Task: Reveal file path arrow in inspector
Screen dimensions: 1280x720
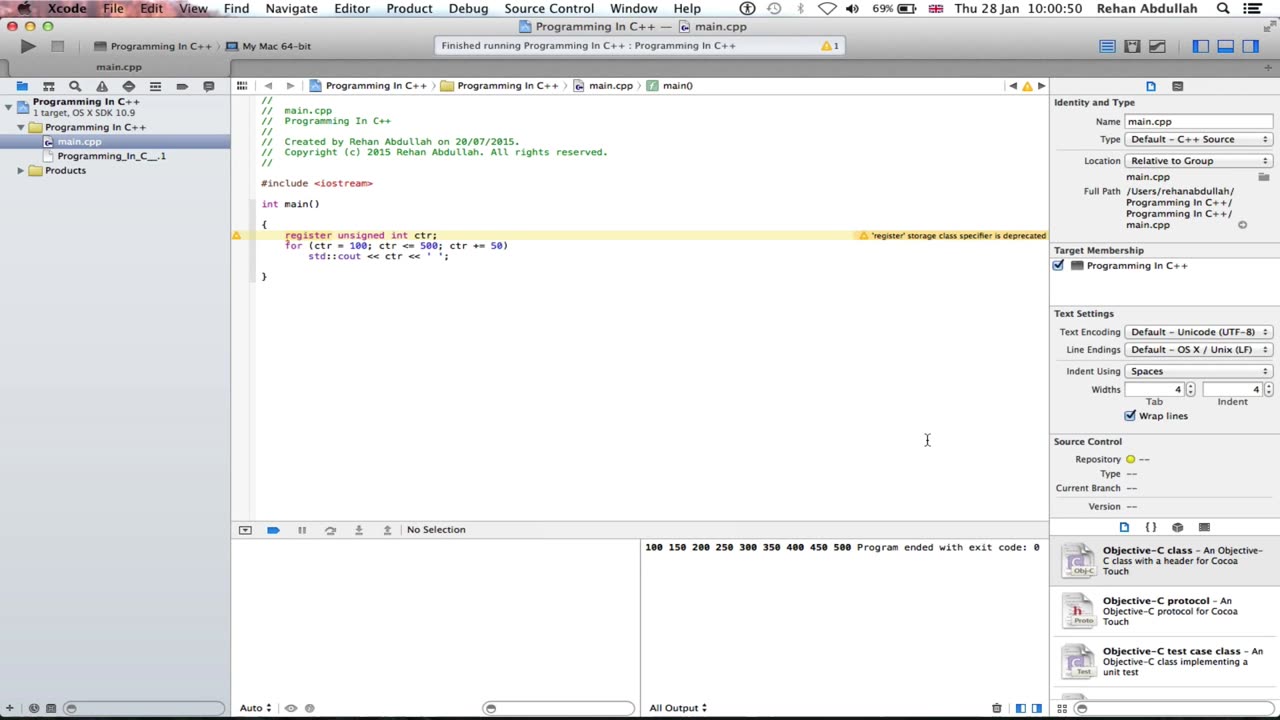Action: pos(1242,226)
